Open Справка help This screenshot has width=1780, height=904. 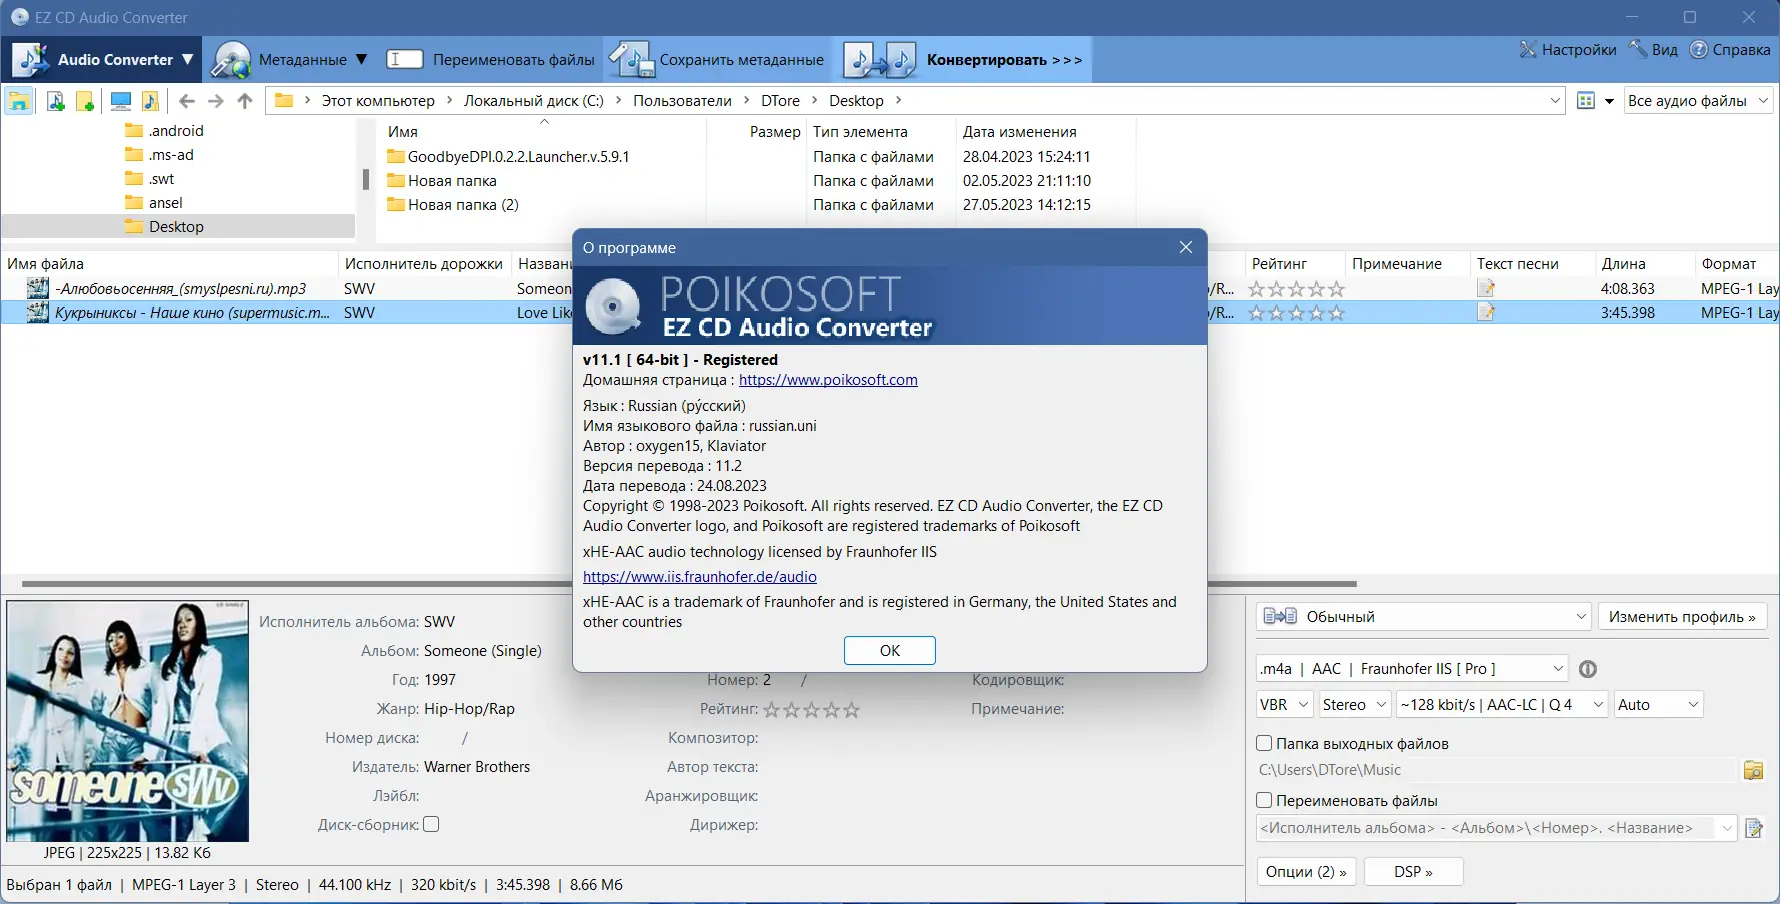1730,50
